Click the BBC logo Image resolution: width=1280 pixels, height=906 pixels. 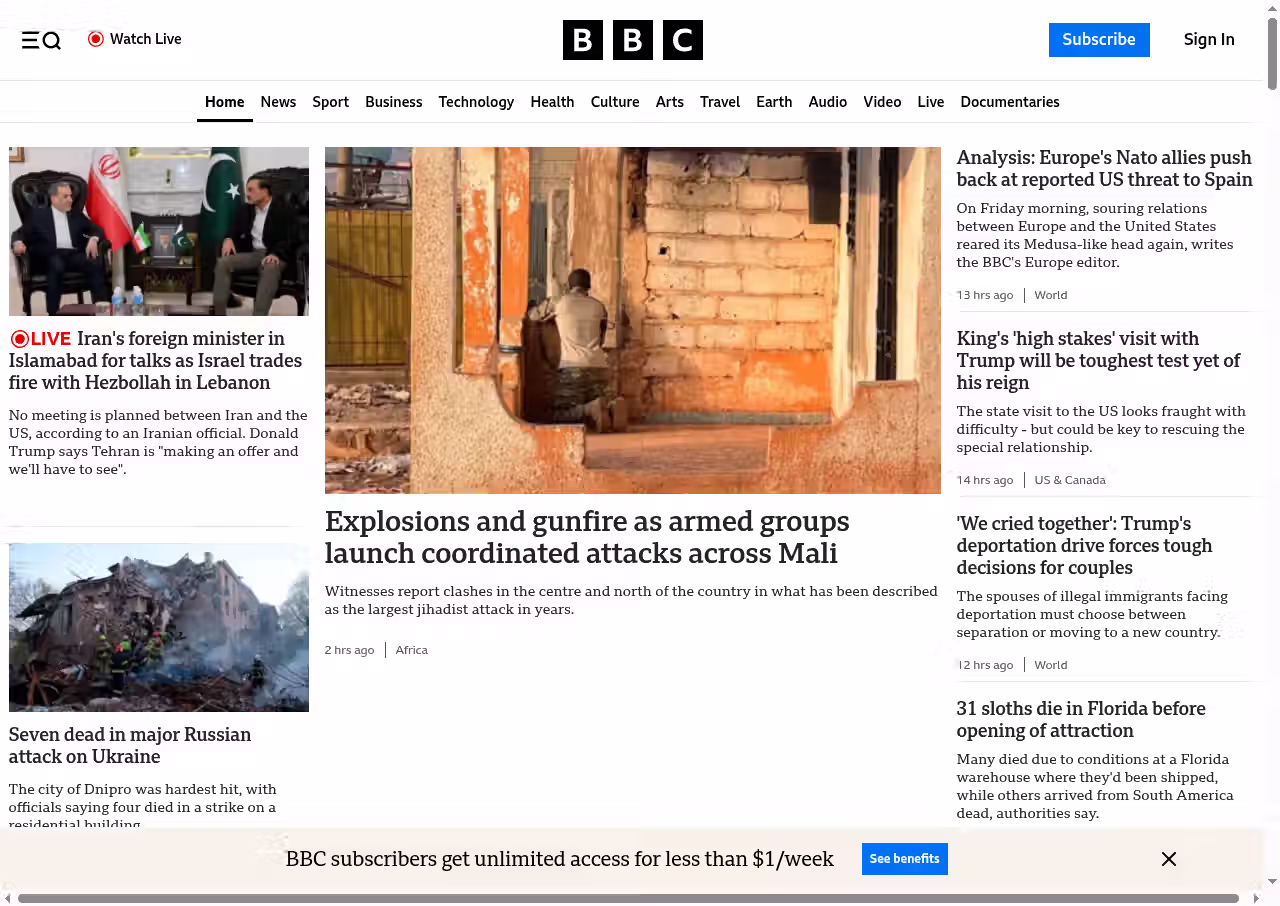coord(632,40)
